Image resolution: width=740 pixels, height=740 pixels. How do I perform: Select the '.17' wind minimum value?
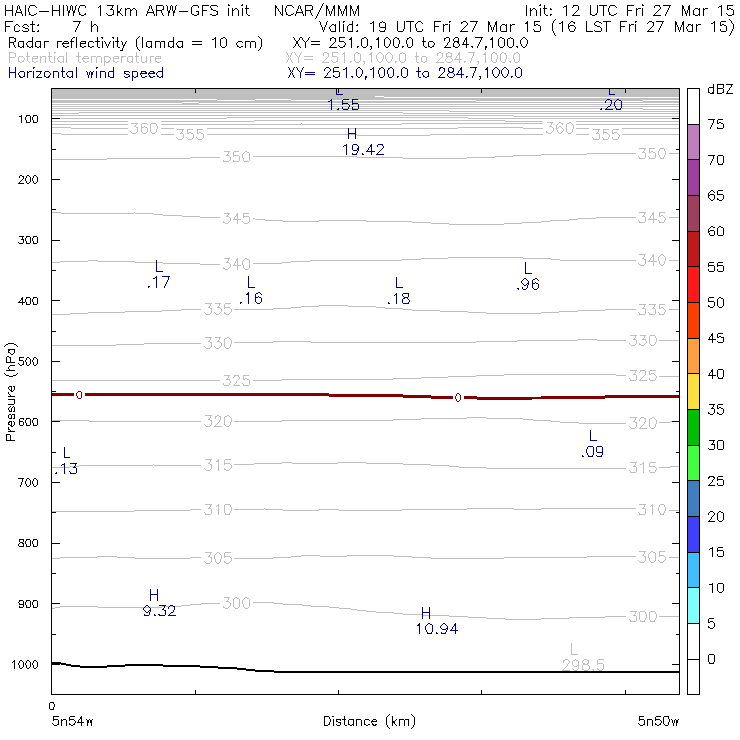click(159, 282)
